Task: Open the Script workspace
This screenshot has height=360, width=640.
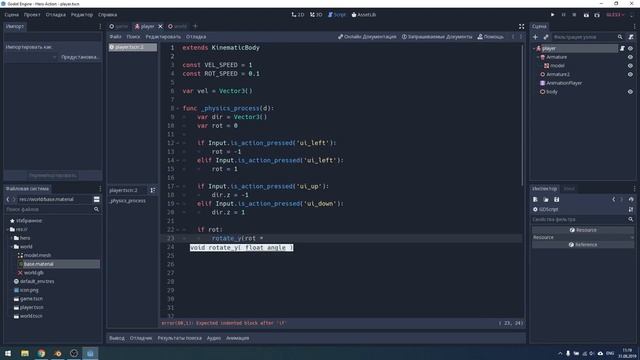Action: [x=337, y=15]
